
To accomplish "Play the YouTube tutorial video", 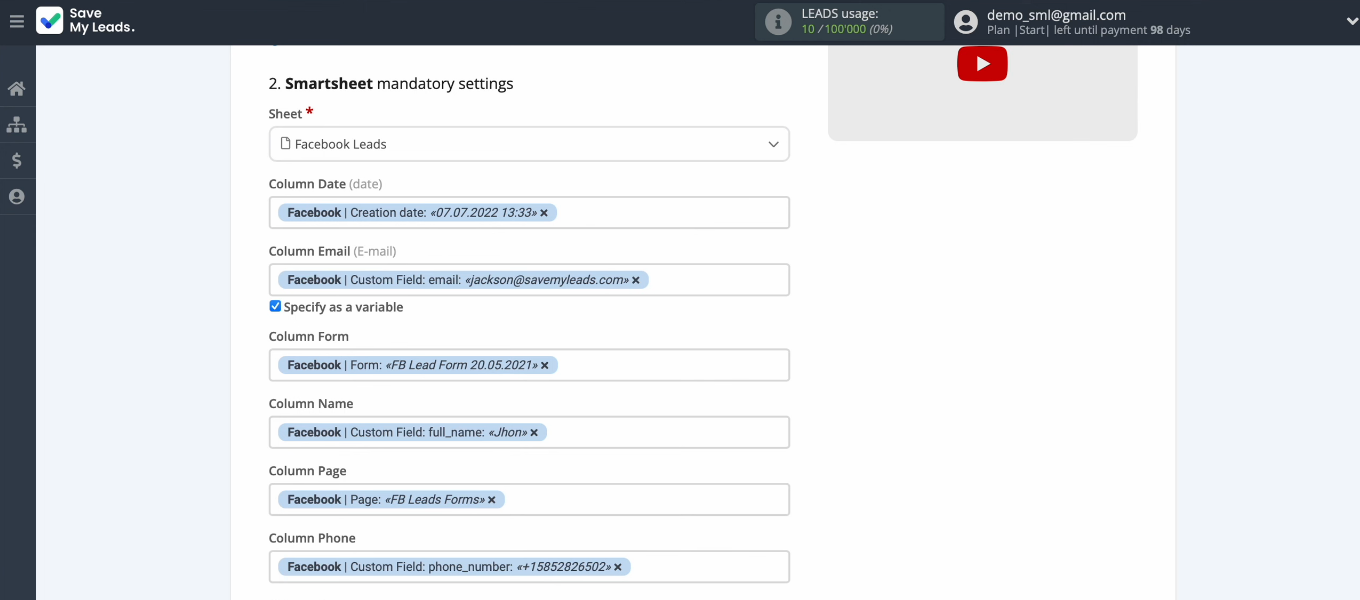I will (982, 64).
